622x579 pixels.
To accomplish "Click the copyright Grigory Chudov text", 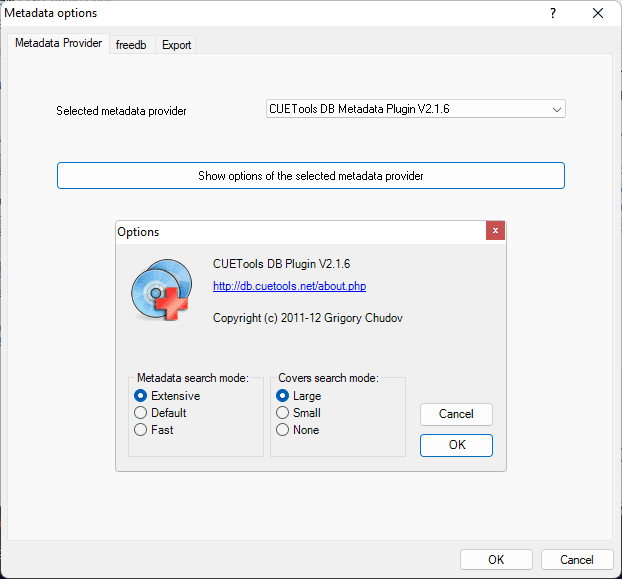I will point(308,318).
